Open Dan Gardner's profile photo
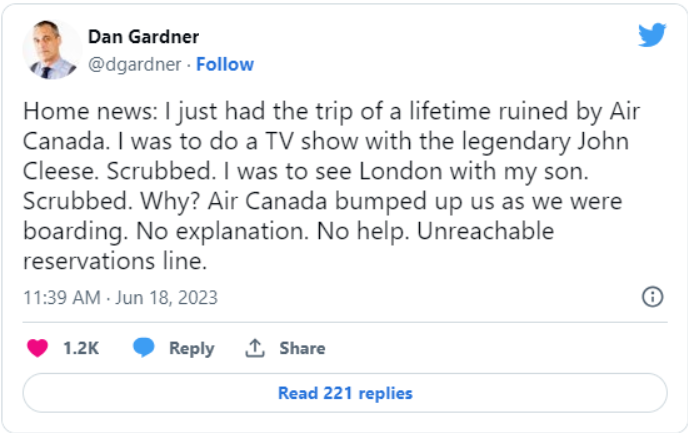Screen dimensions: 688x433 pyautogui.click(x=52, y=50)
